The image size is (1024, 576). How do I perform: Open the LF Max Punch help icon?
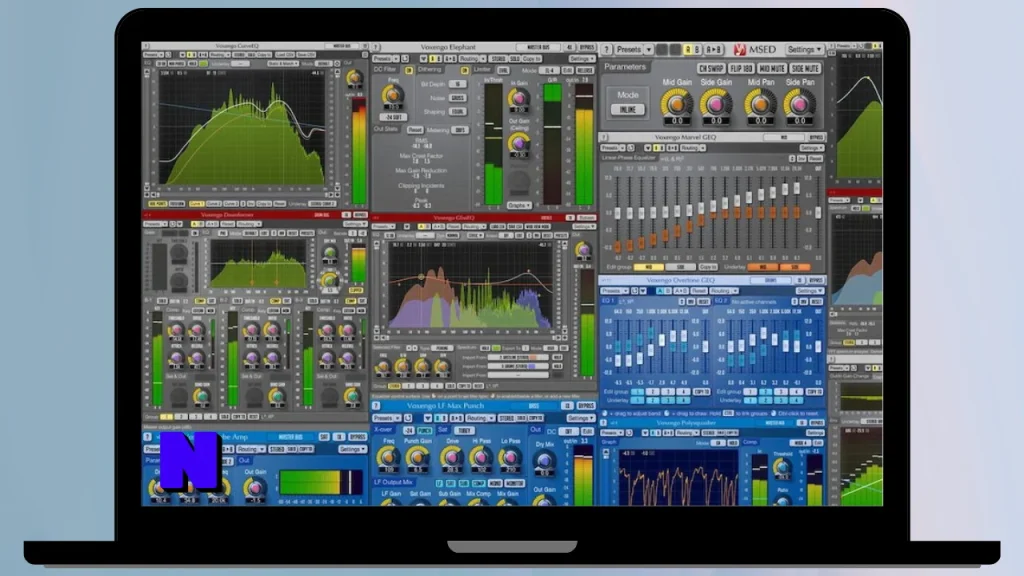pyautogui.click(x=376, y=406)
